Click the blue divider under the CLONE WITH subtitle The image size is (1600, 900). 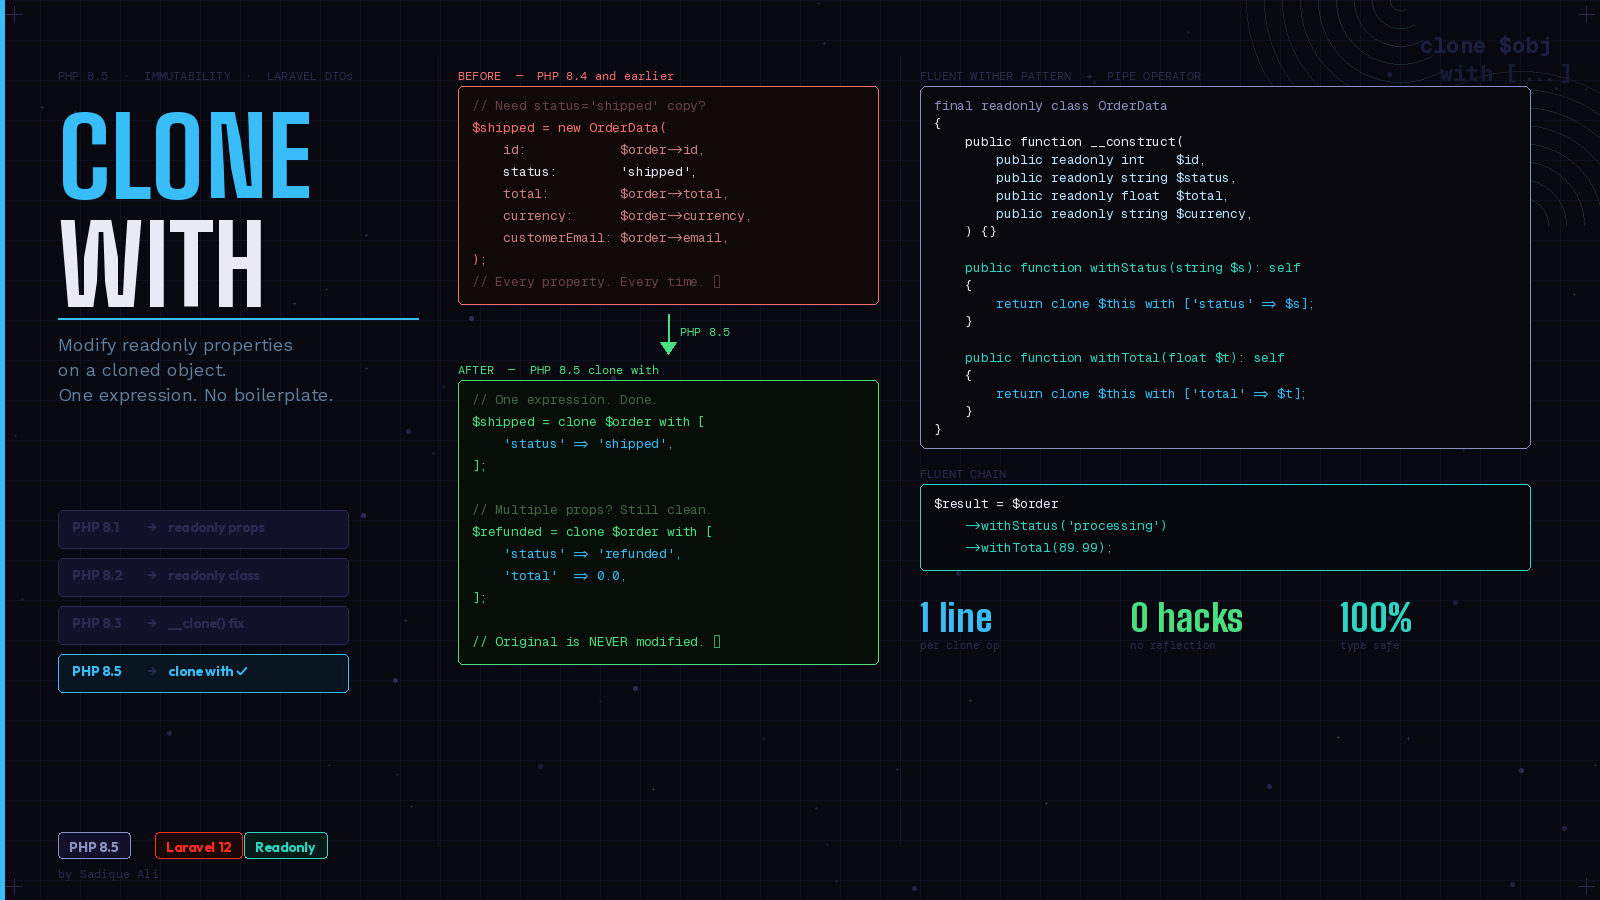tap(238, 317)
